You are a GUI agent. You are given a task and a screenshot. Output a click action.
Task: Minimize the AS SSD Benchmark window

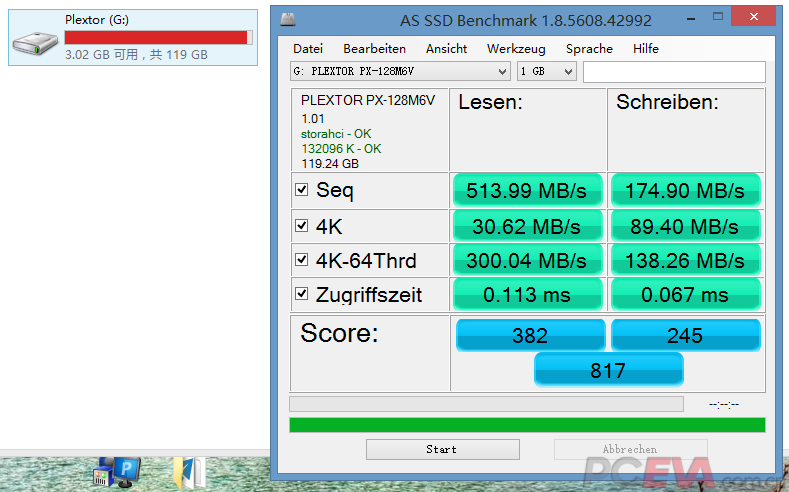(691, 19)
